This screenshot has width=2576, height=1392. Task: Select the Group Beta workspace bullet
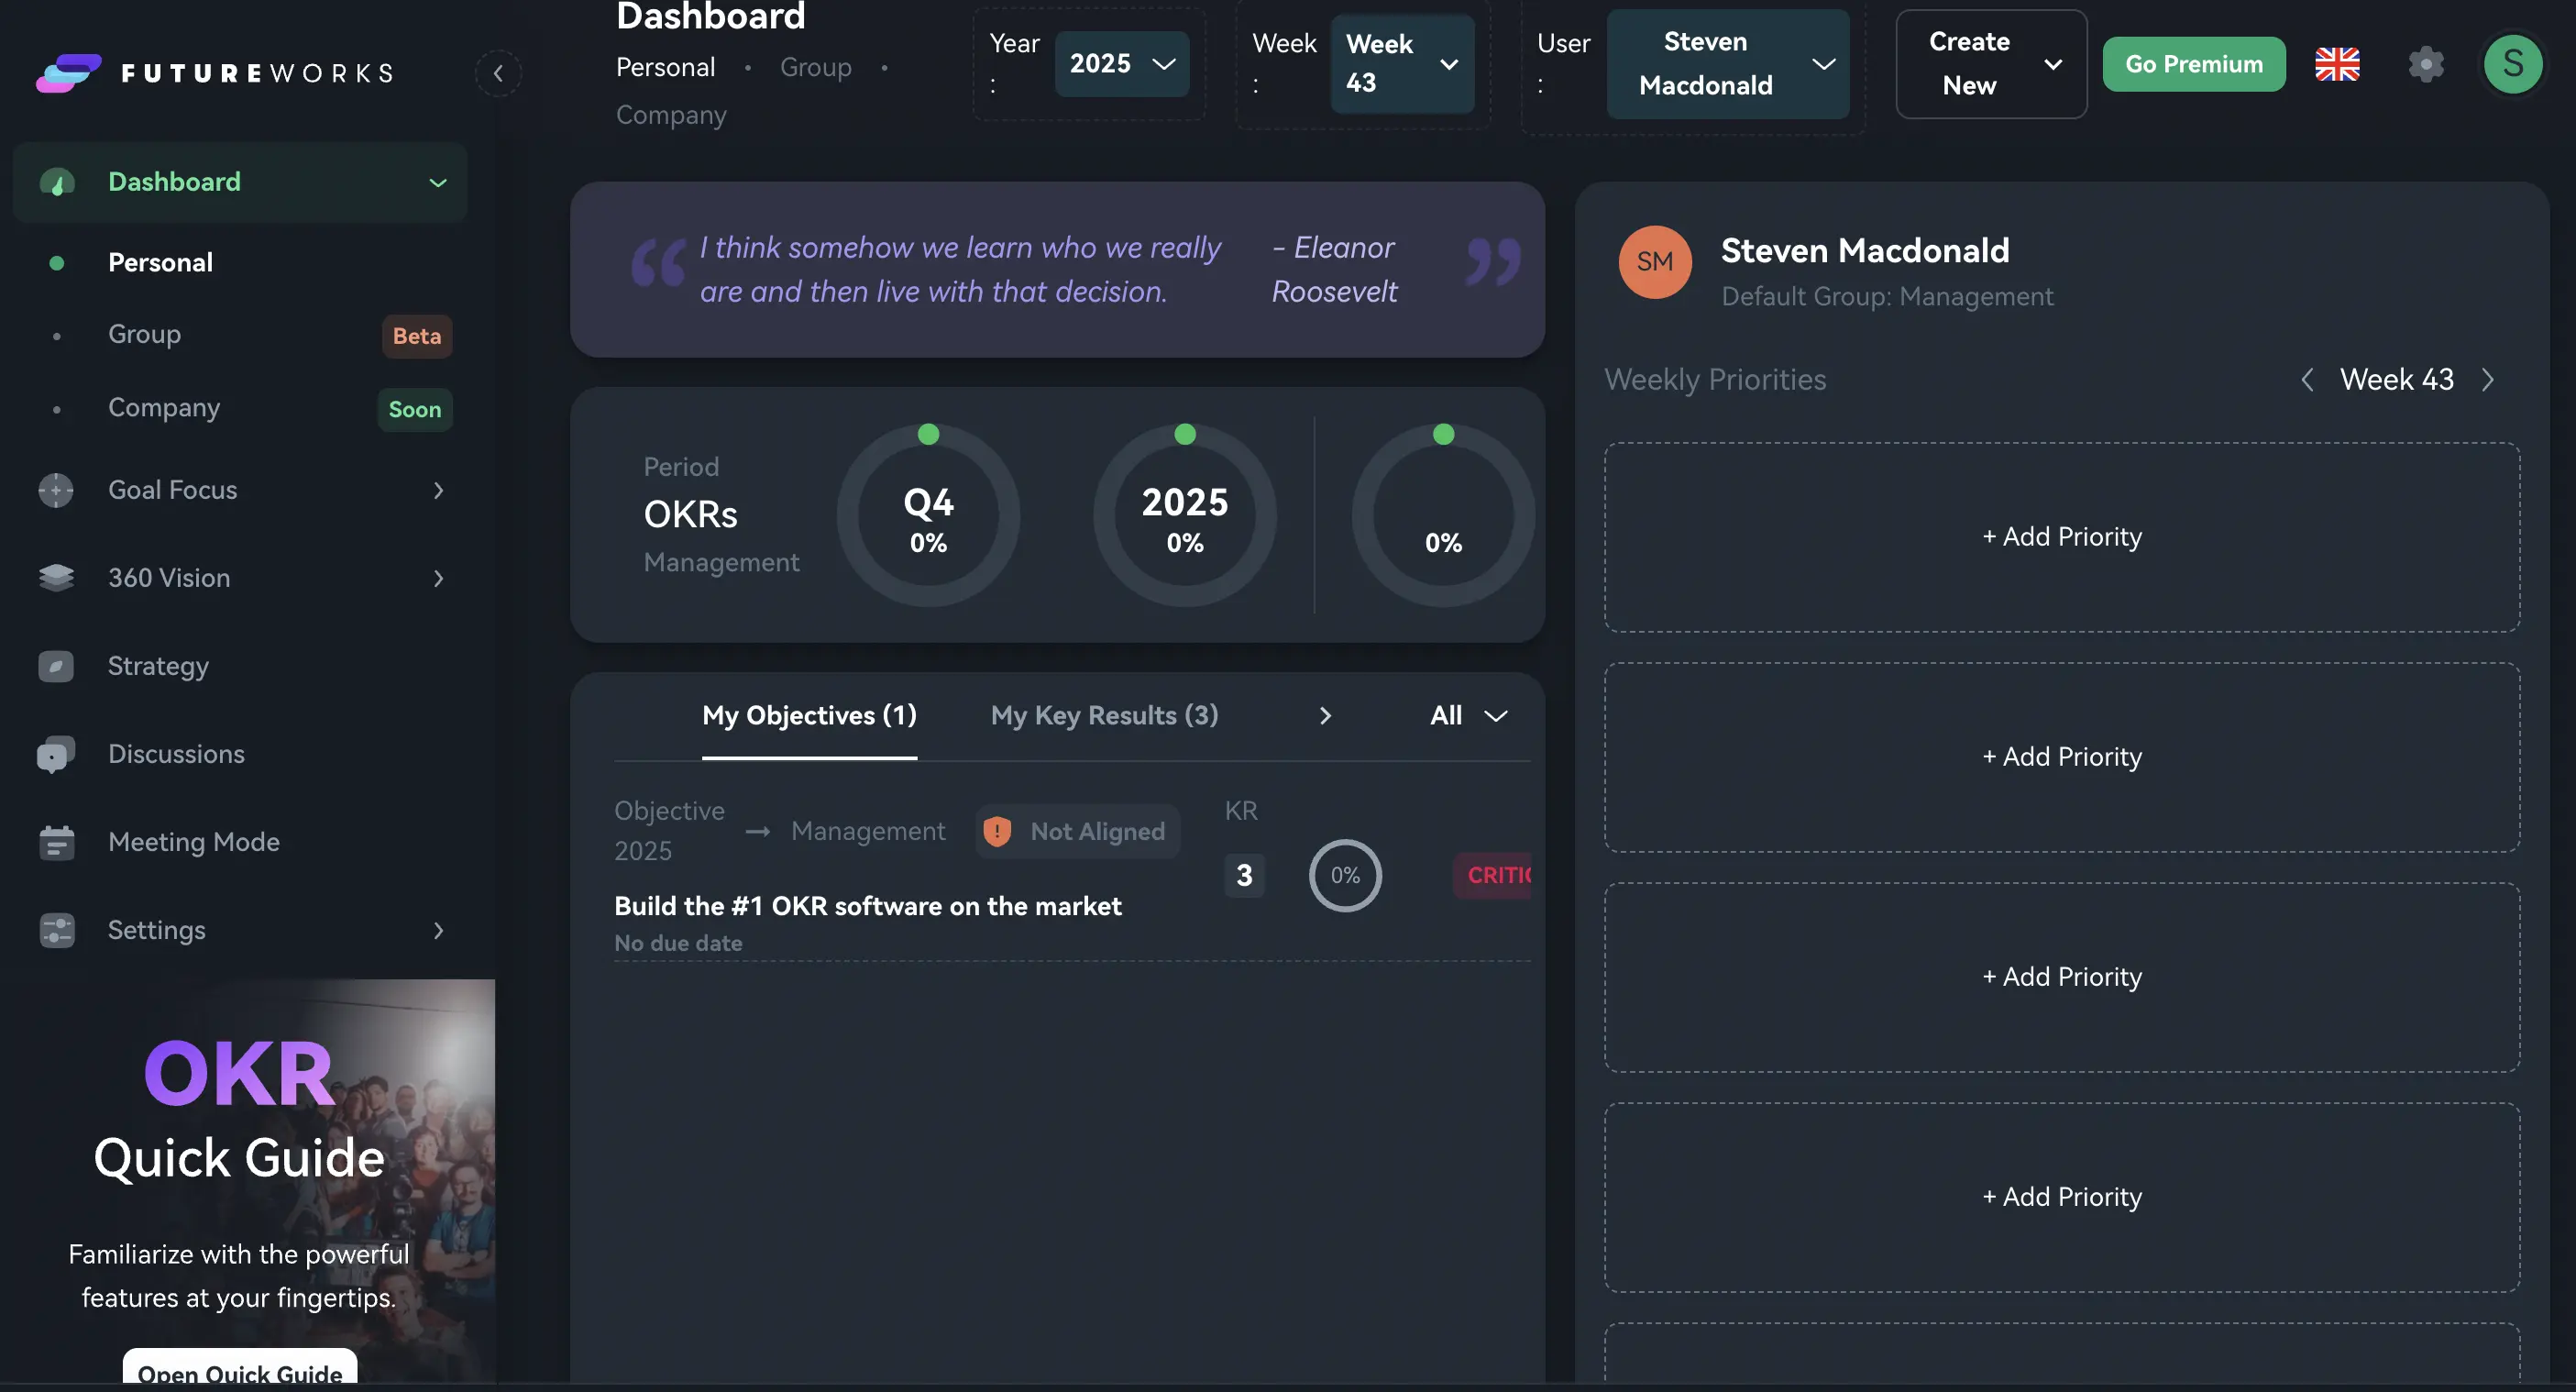pyautogui.click(x=56, y=334)
